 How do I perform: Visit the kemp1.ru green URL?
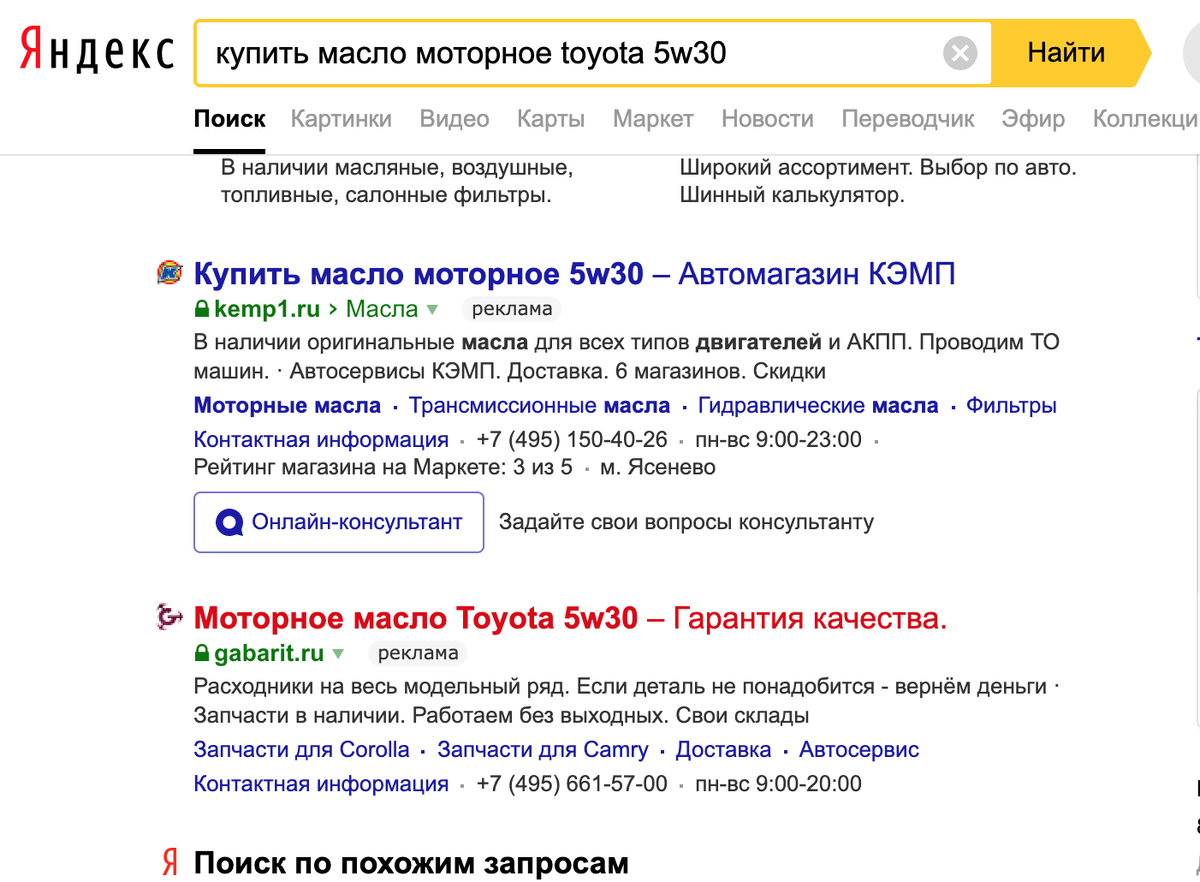[x=267, y=309]
